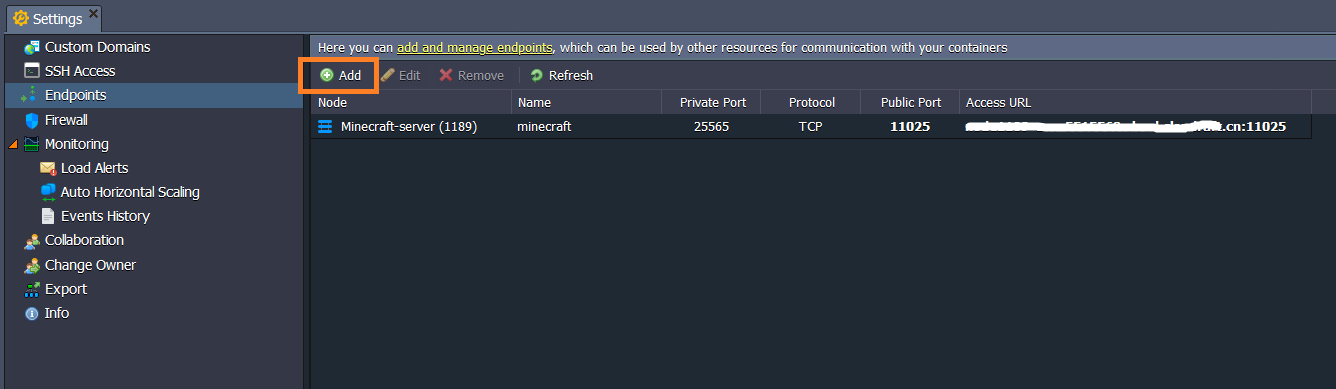
Task: Open Collaboration settings
Action: [84, 240]
